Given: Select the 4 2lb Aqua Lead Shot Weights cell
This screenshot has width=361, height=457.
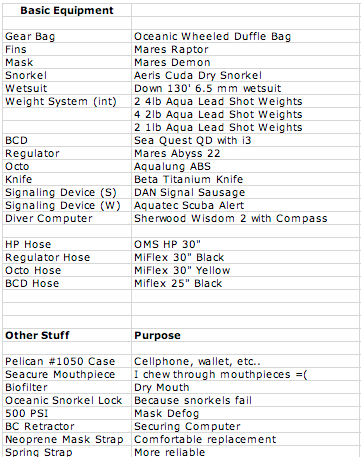Looking at the screenshot, I should pos(246,114).
